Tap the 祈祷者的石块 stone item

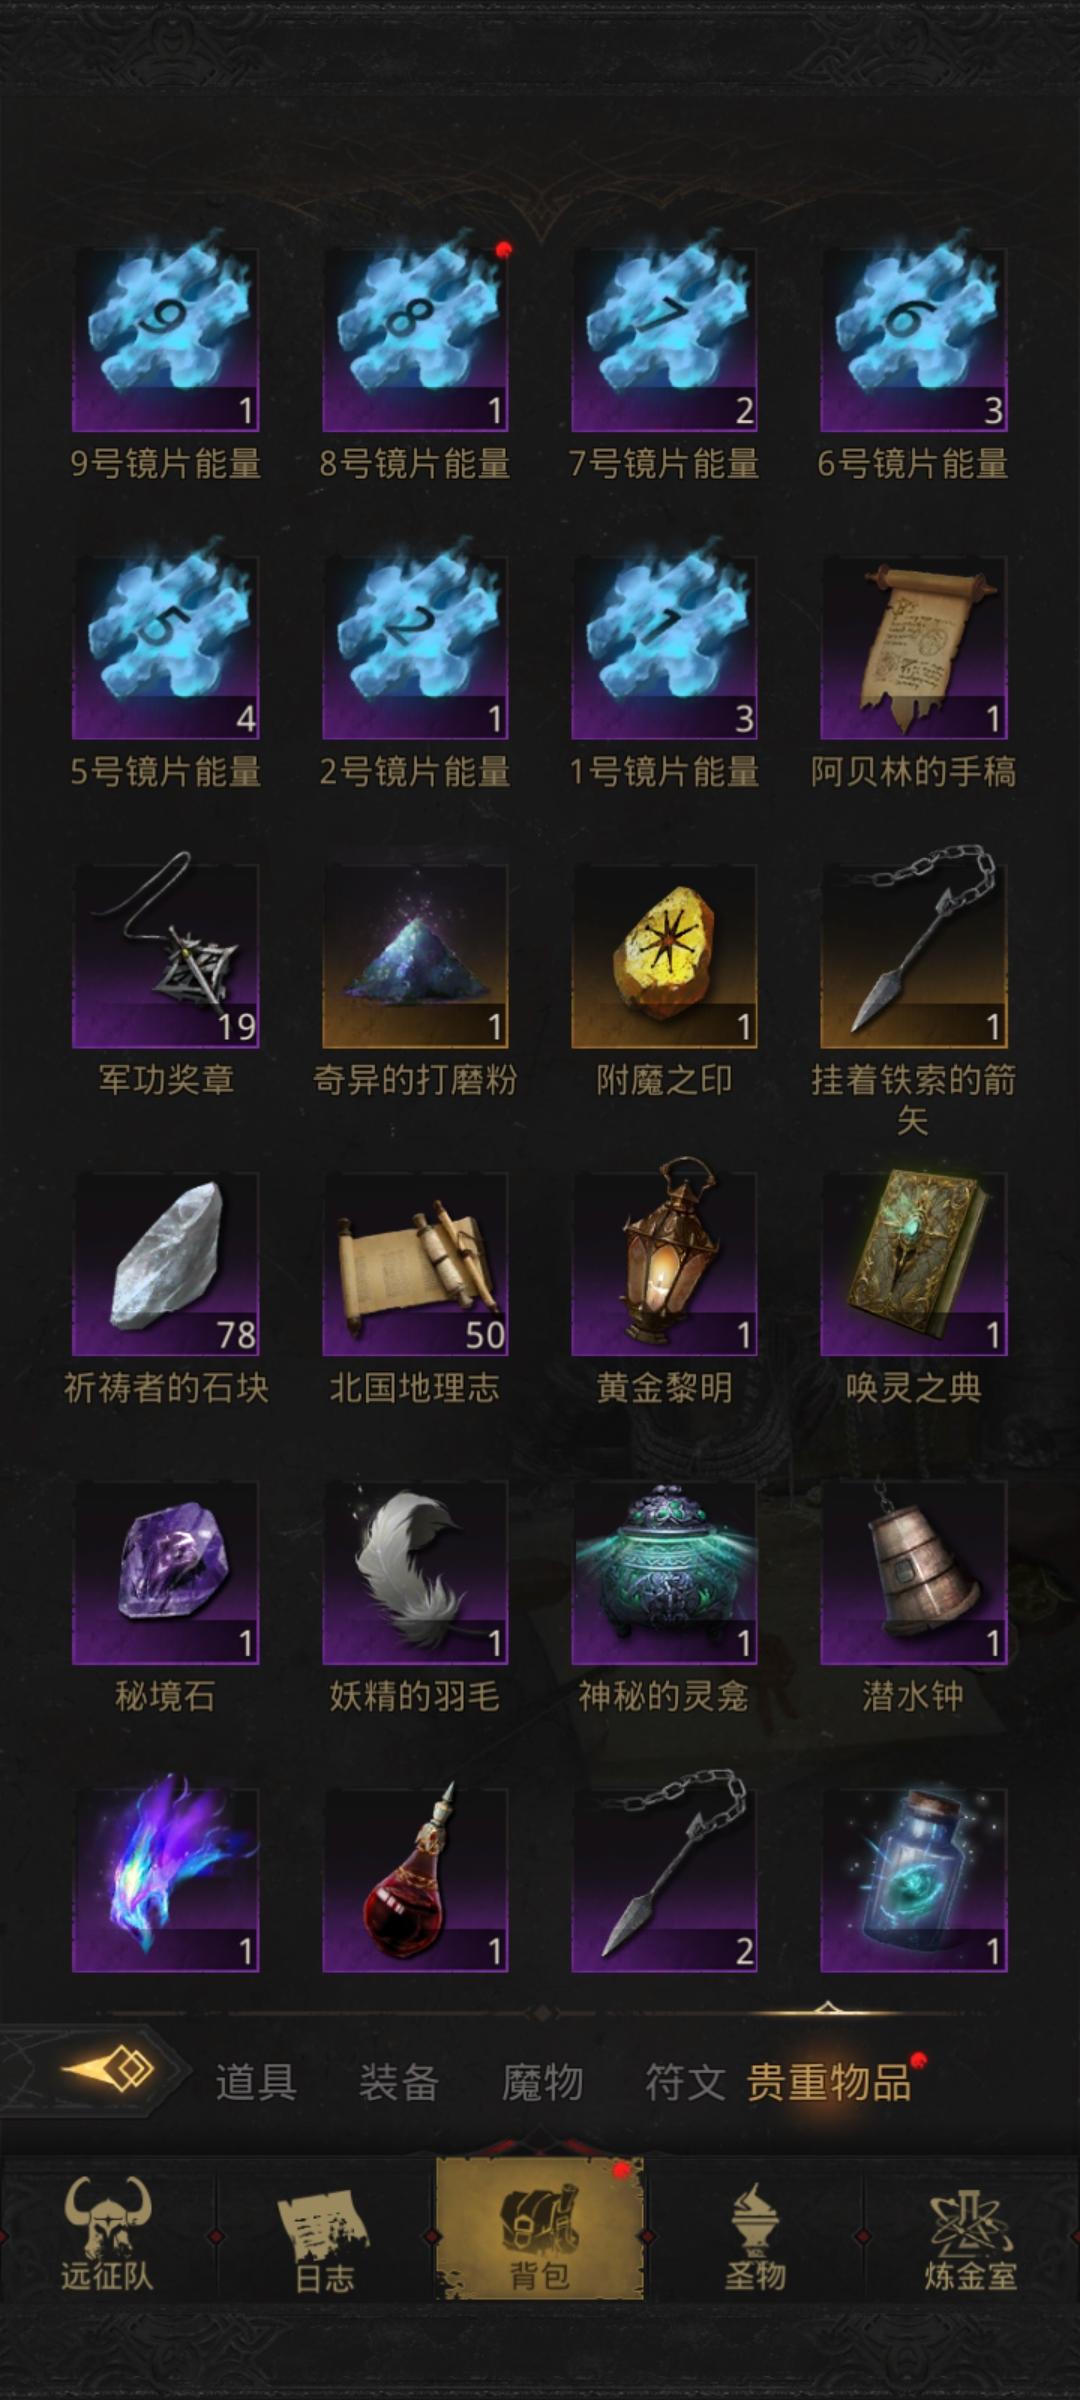pos(166,1264)
